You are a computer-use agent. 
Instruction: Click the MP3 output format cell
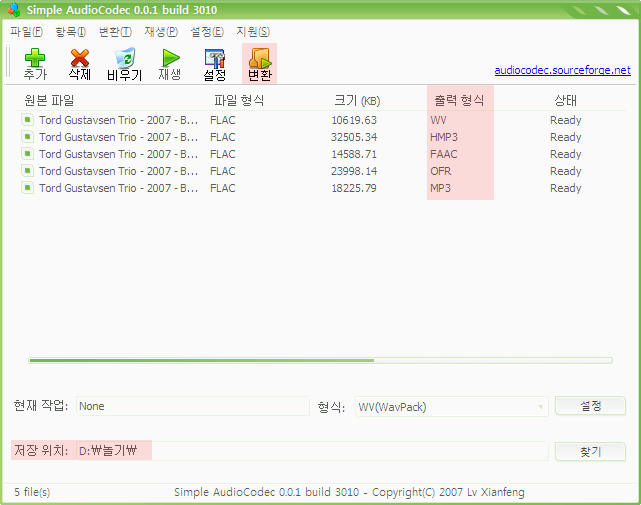tap(440, 188)
